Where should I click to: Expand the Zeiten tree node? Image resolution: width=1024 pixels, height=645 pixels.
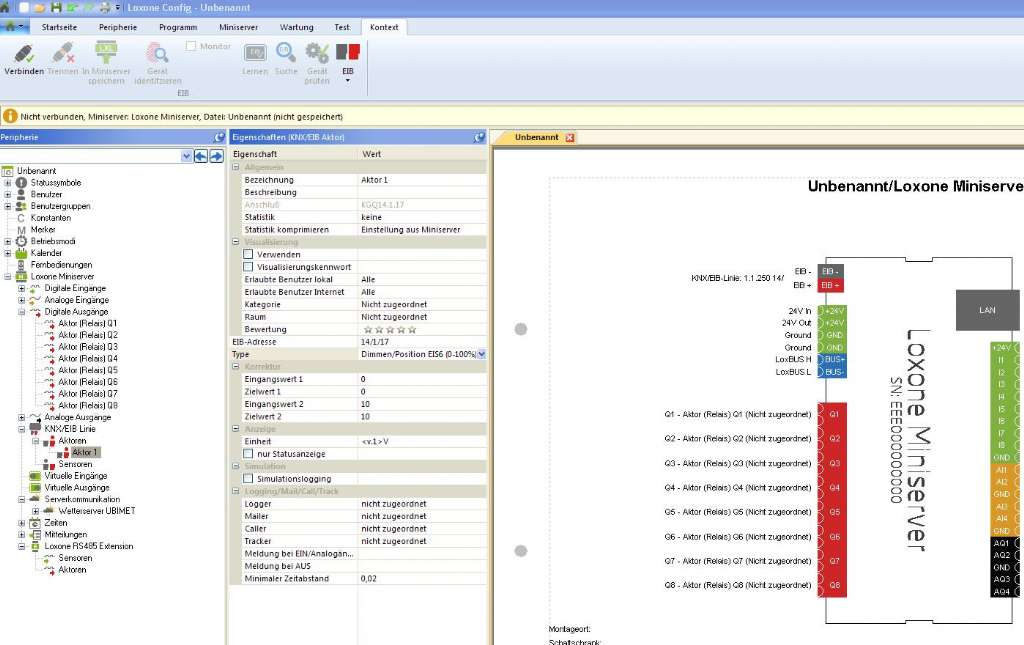22,523
